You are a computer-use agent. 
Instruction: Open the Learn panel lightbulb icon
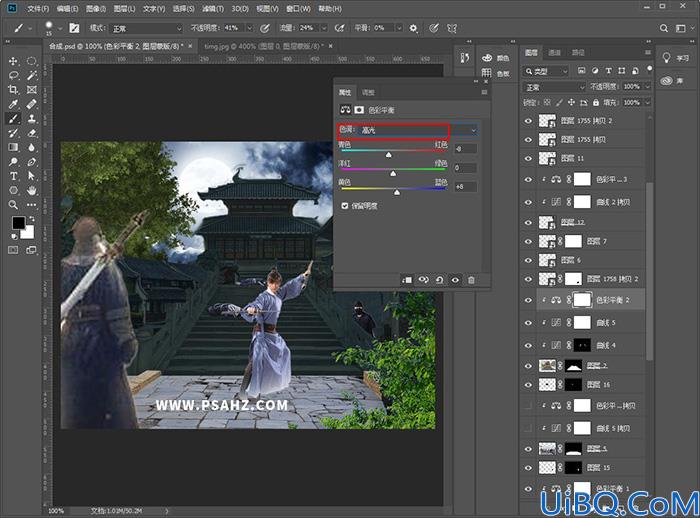click(667, 58)
